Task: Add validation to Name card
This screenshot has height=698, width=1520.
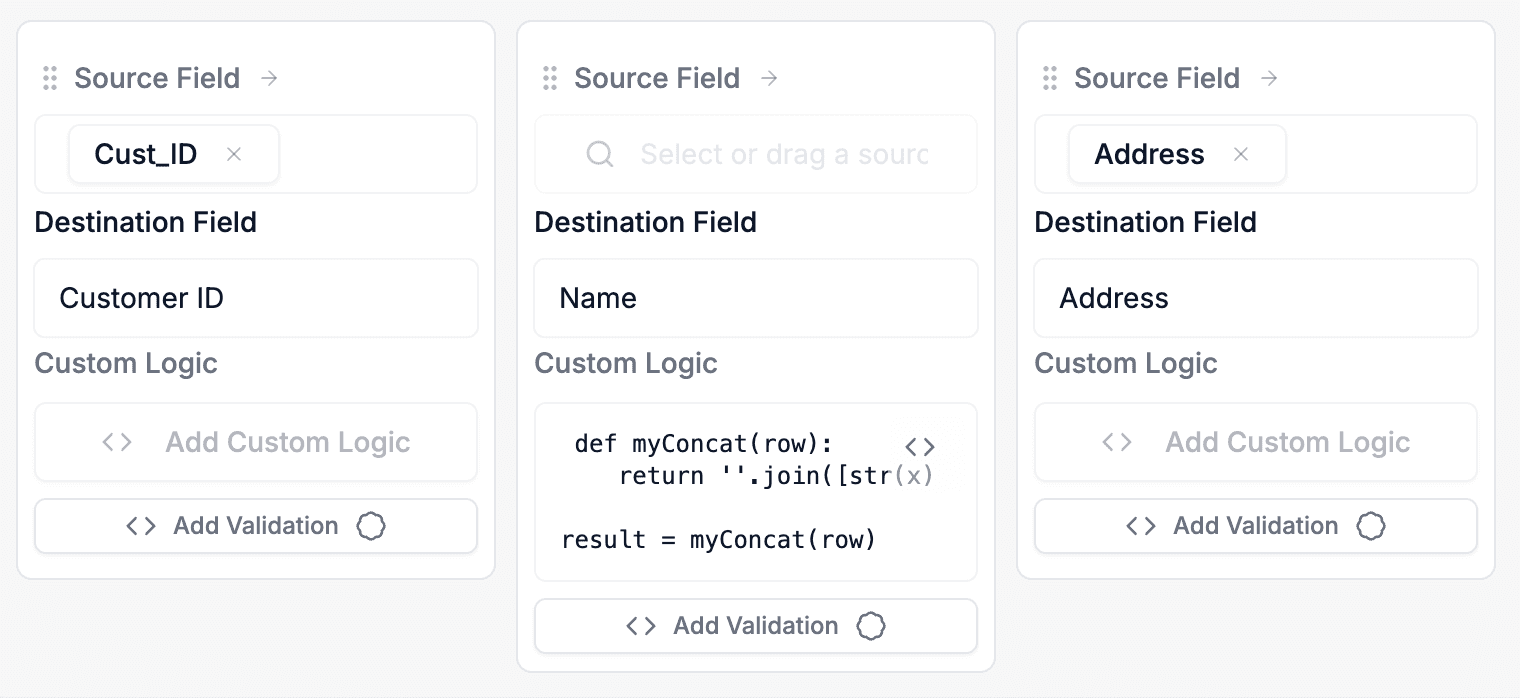Action: 756,626
